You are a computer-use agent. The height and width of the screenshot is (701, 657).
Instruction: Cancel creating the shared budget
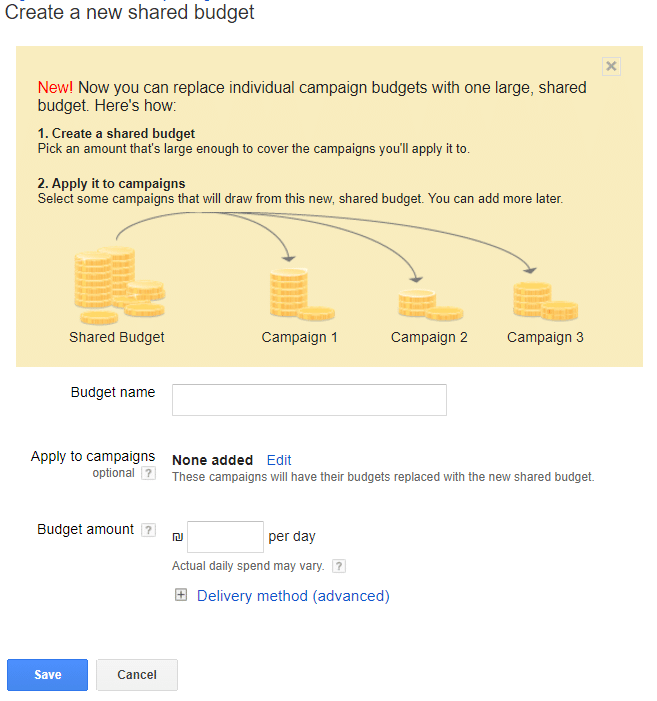point(137,675)
